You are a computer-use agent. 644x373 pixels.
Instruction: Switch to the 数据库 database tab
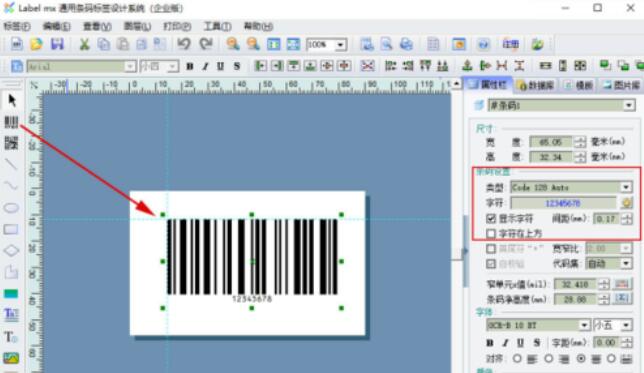(x=536, y=85)
